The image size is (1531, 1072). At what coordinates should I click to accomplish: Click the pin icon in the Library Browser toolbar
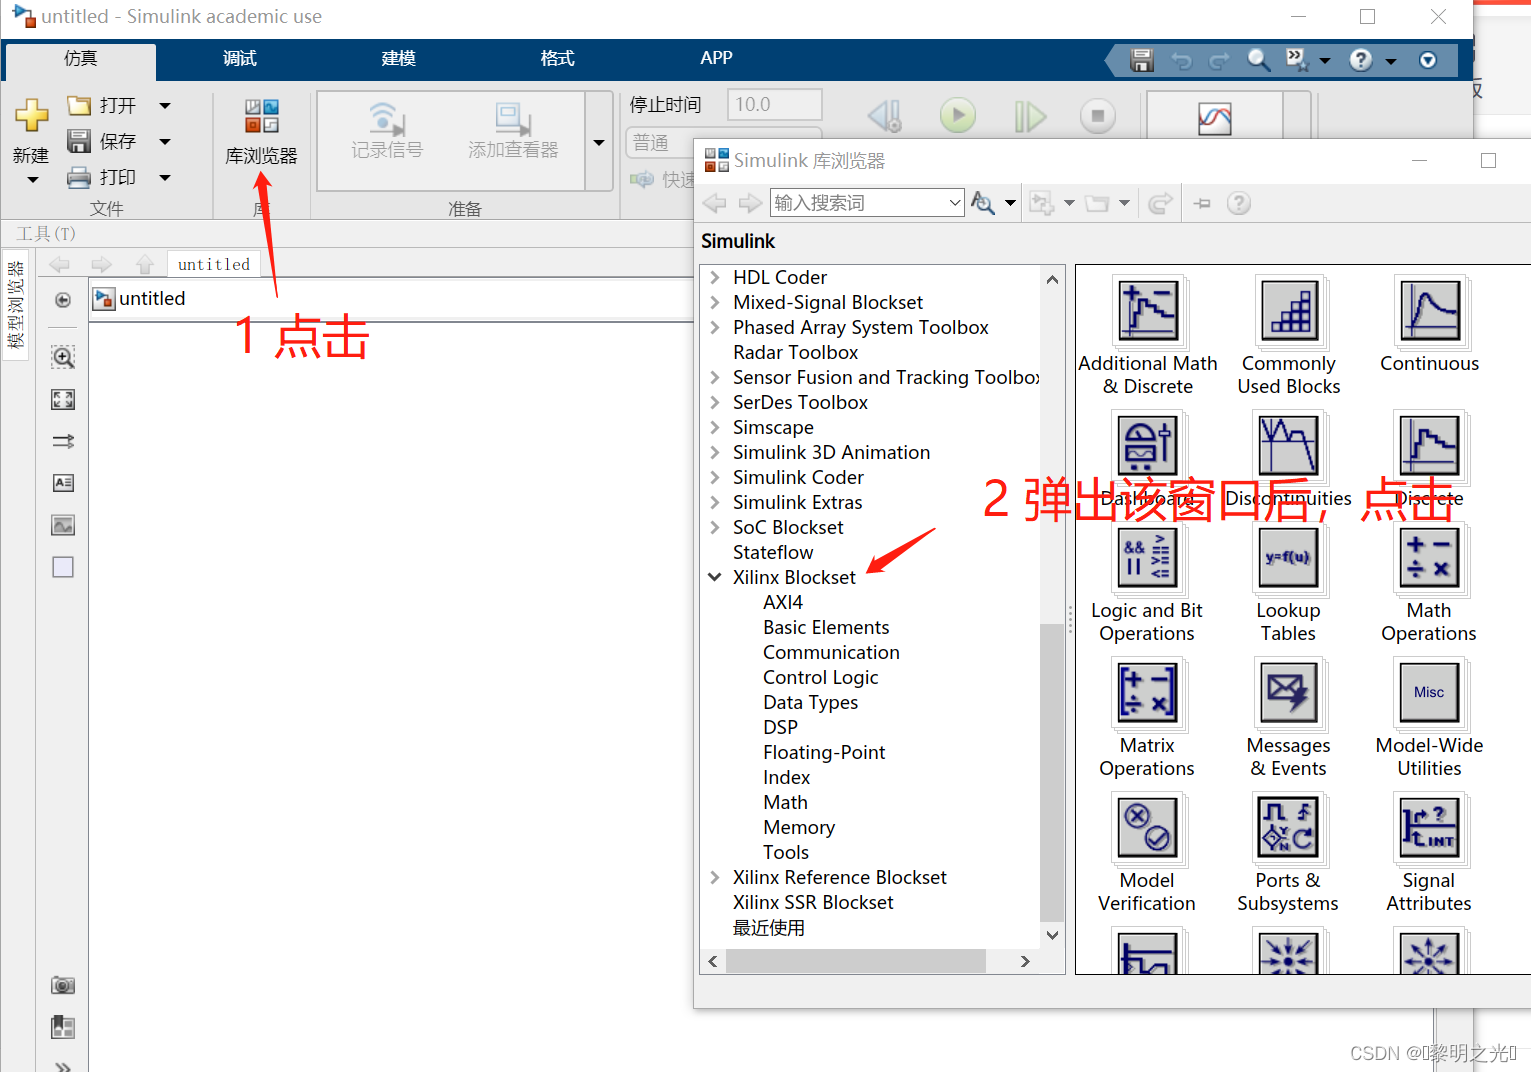click(1202, 203)
